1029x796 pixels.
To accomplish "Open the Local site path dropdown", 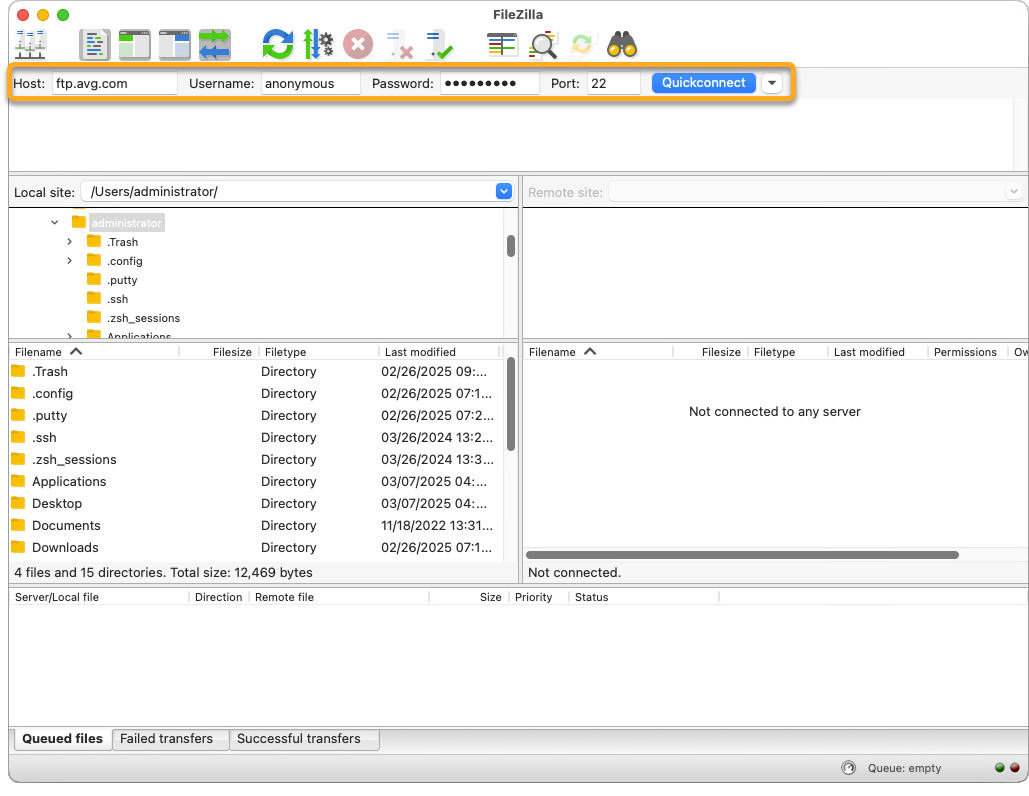I will [504, 191].
